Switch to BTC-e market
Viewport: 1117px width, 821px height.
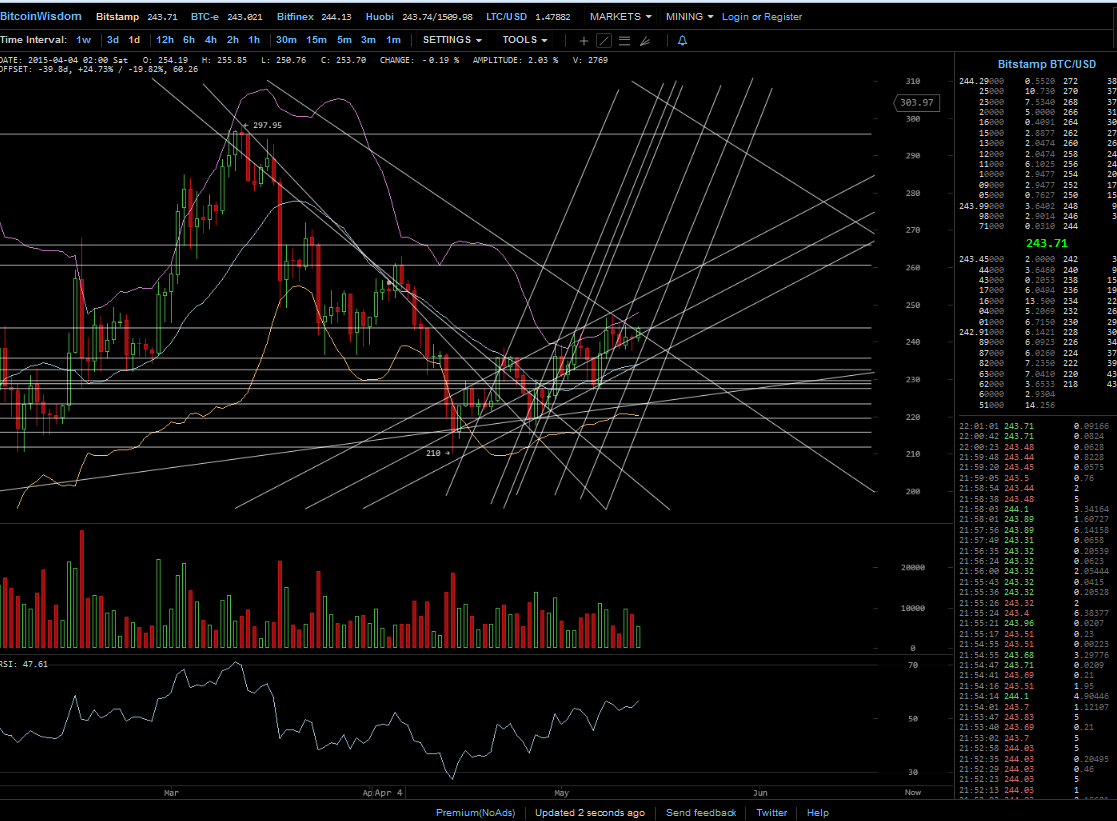[204, 16]
